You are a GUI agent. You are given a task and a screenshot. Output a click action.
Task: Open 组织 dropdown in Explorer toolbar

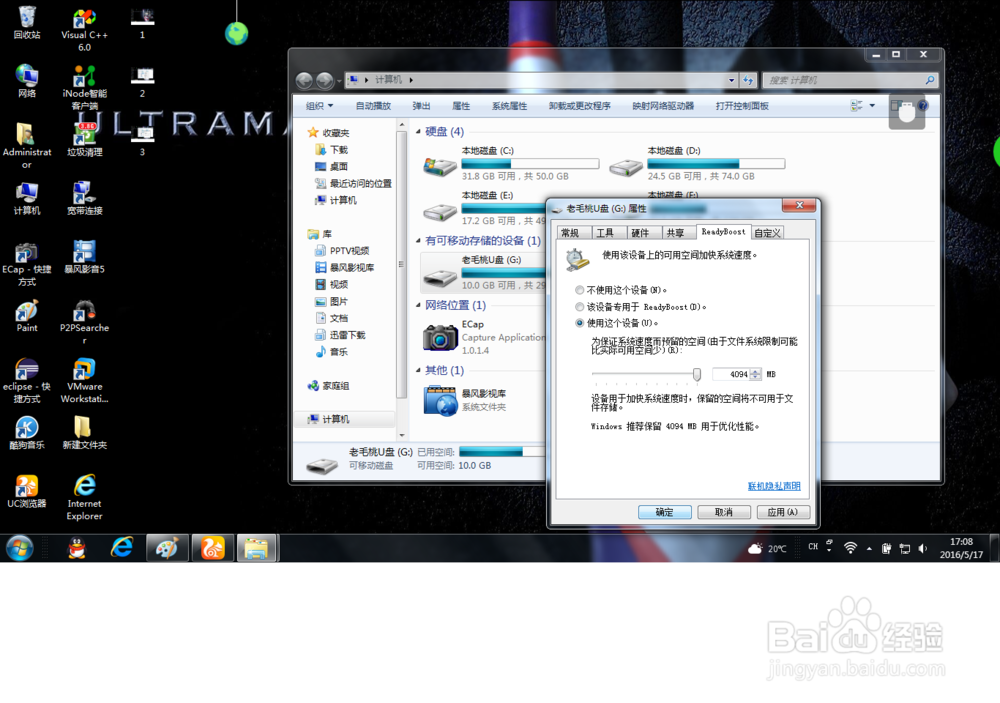320,106
